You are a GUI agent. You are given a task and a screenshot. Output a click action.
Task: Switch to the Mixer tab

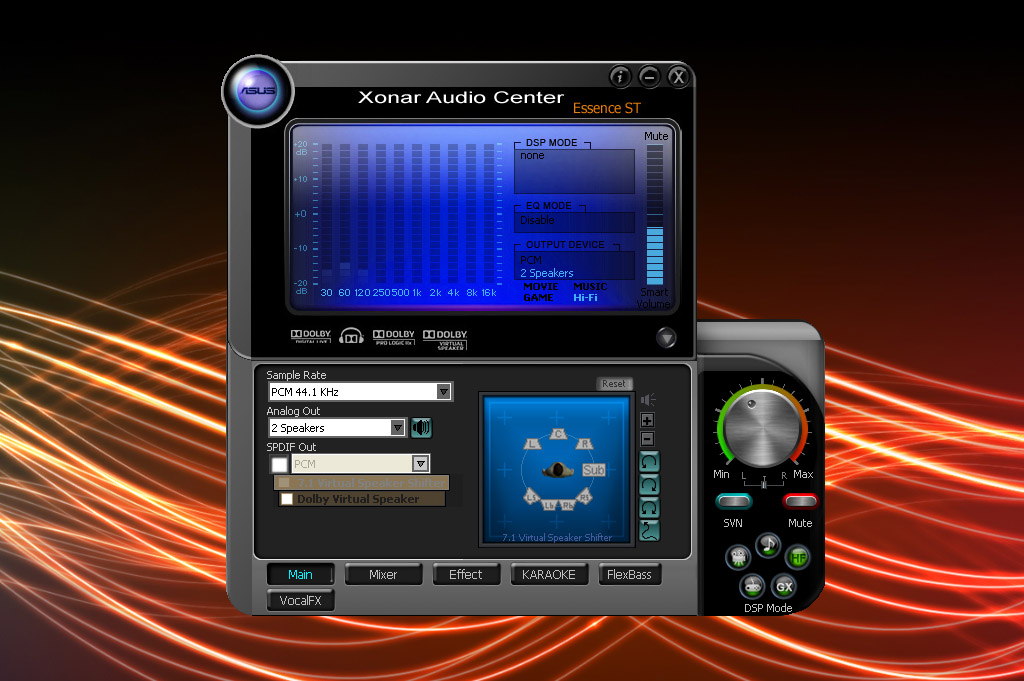pyautogui.click(x=383, y=575)
